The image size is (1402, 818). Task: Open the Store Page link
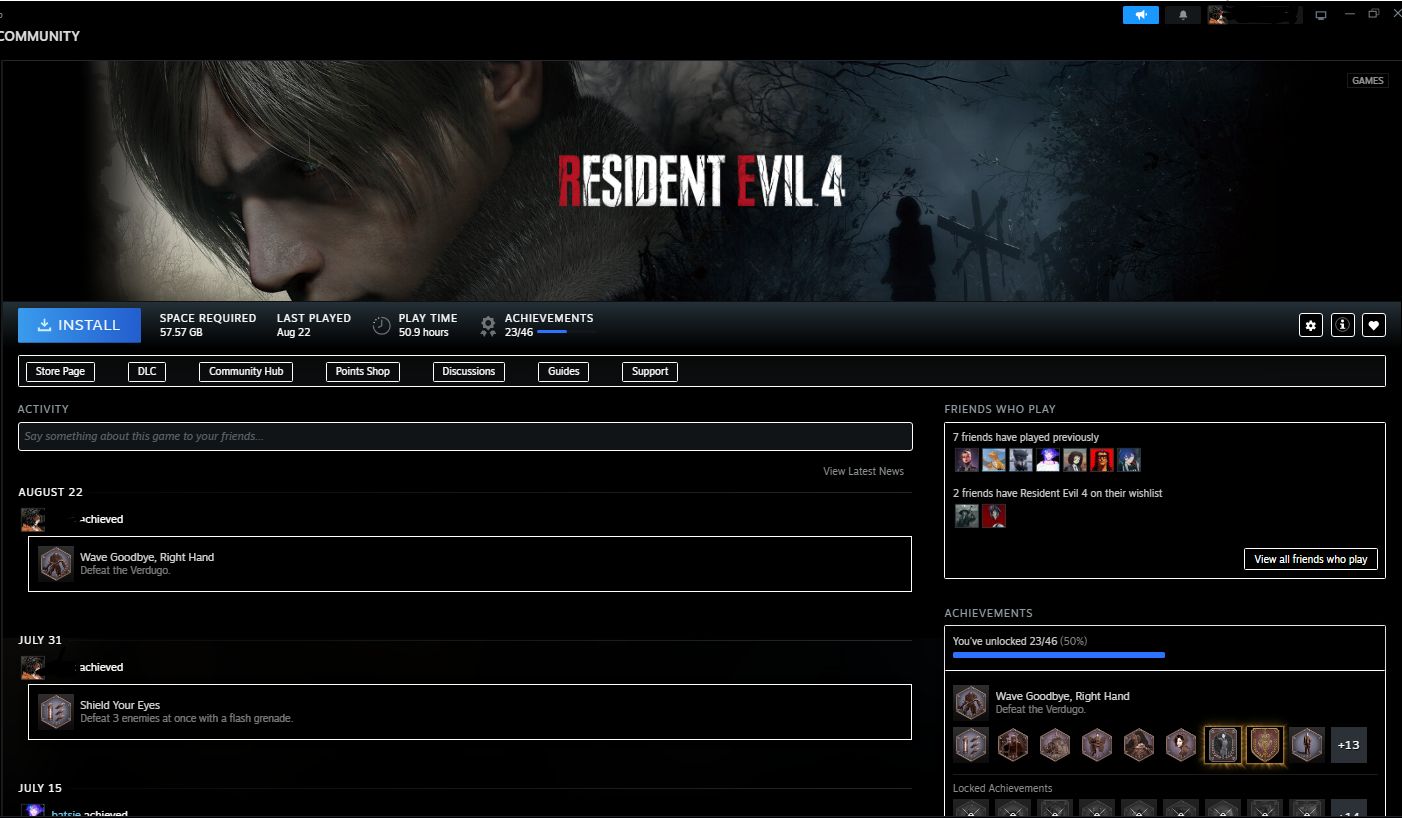click(60, 371)
